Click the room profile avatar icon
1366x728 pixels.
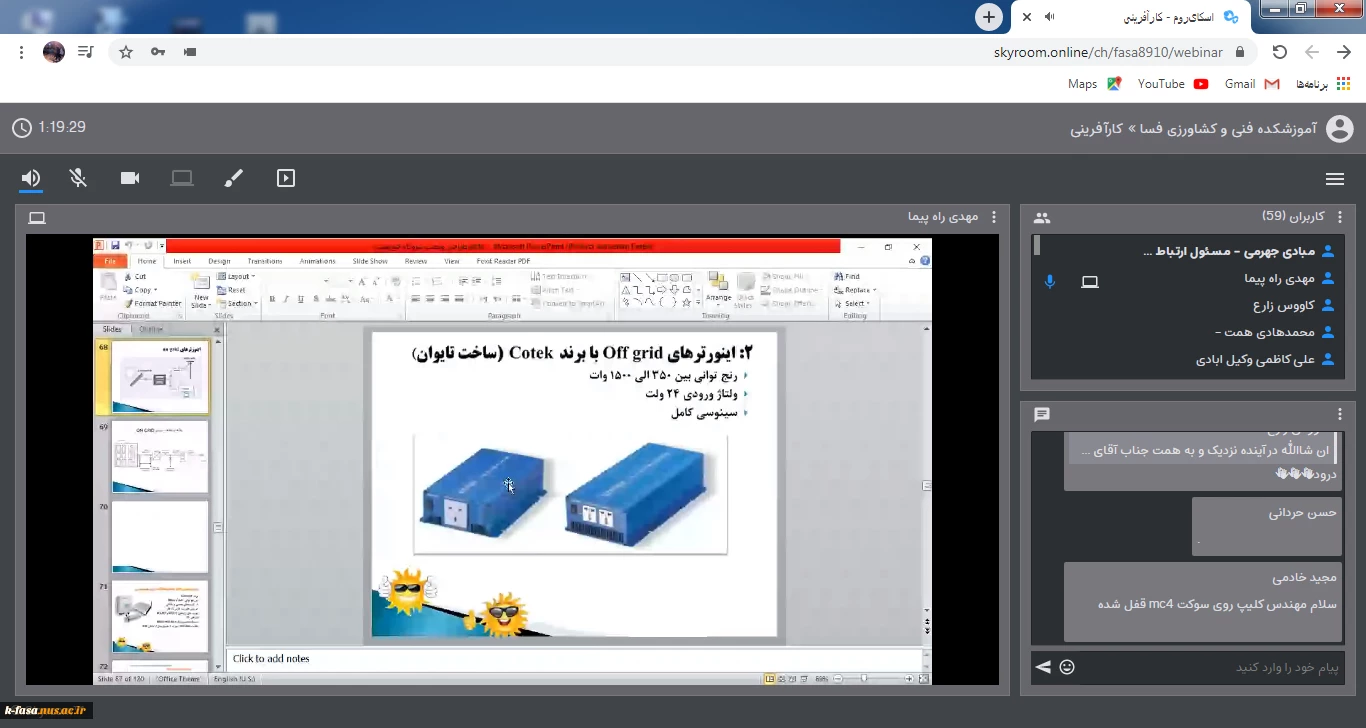tap(1339, 129)
